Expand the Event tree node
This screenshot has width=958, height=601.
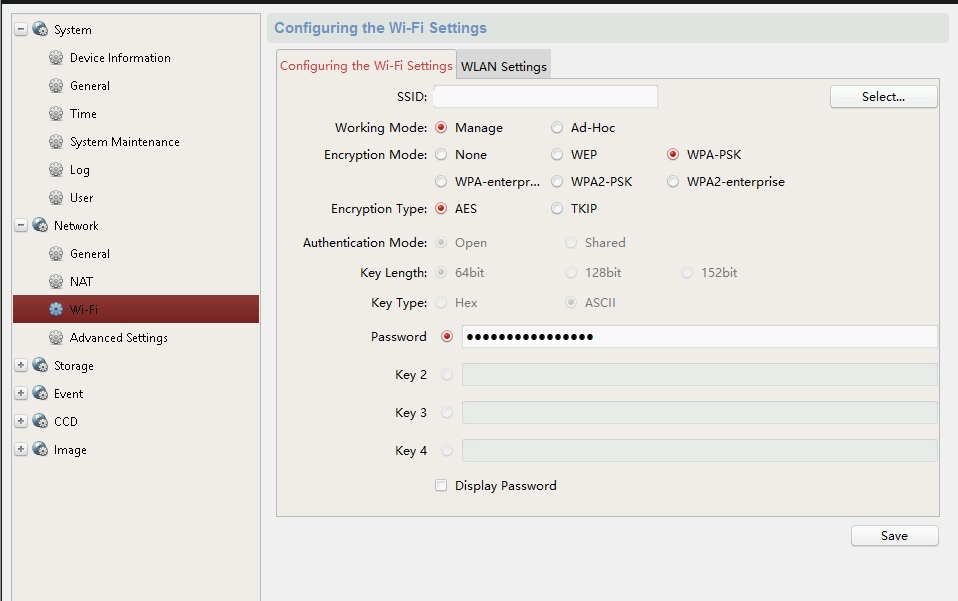coord(21,394)
